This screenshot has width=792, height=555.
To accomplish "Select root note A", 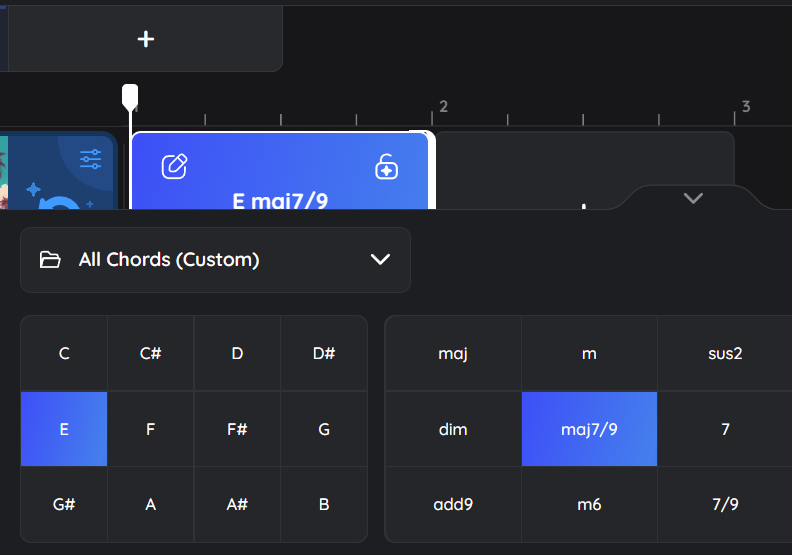I will pos(151,504).
